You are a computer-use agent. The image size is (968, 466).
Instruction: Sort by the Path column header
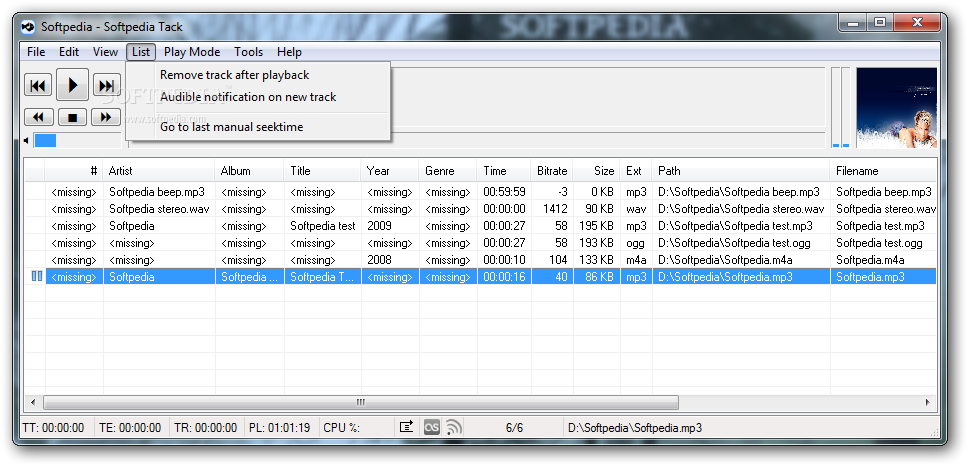pos(741,171)
